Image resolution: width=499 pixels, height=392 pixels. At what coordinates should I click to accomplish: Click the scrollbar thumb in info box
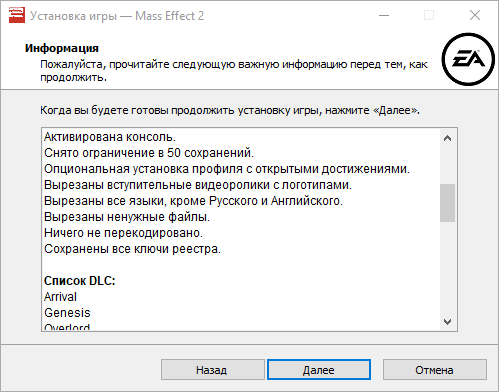pos(447,203)
